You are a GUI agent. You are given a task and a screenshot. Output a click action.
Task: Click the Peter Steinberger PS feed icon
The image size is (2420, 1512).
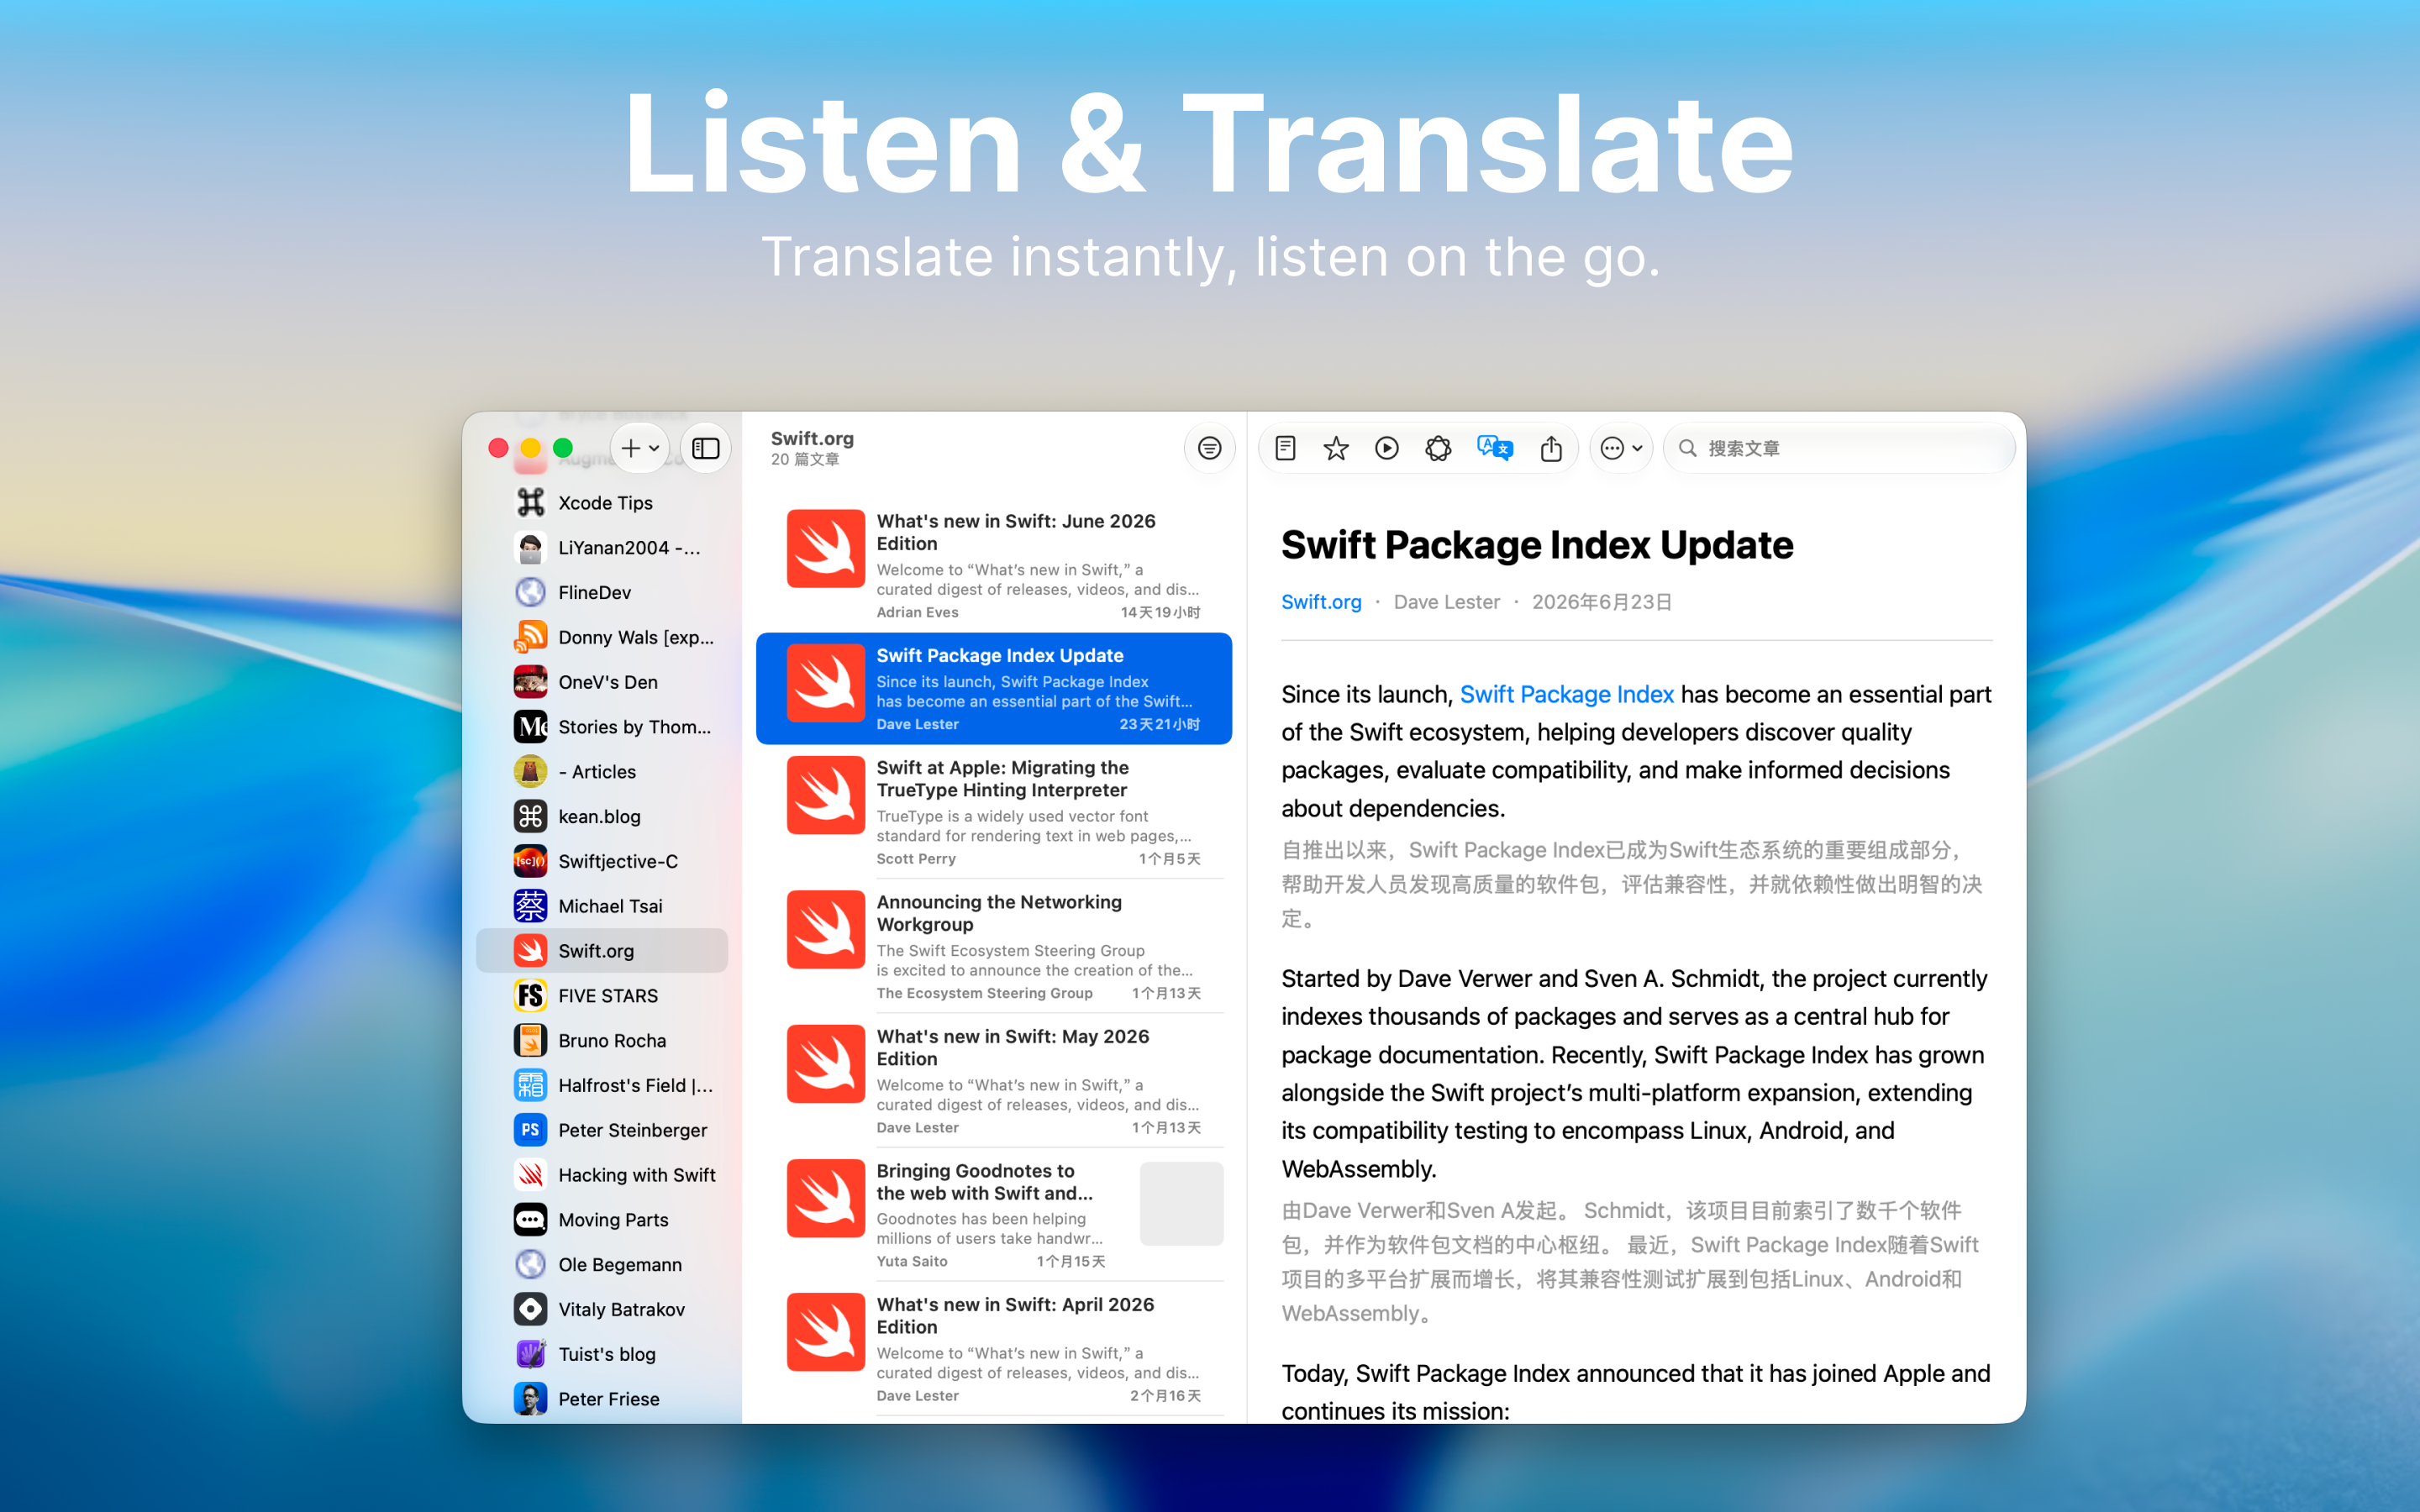(530, 1130)
